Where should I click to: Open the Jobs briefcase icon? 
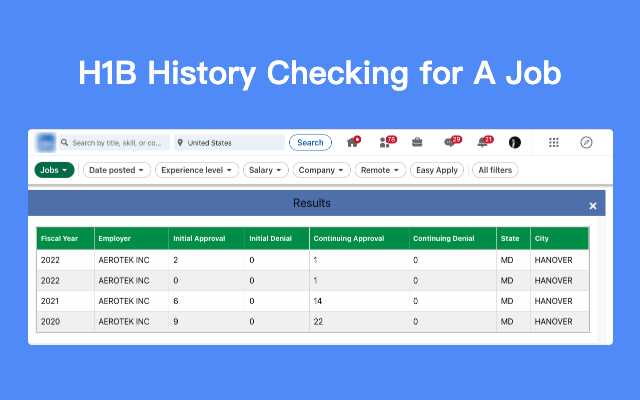417,142
